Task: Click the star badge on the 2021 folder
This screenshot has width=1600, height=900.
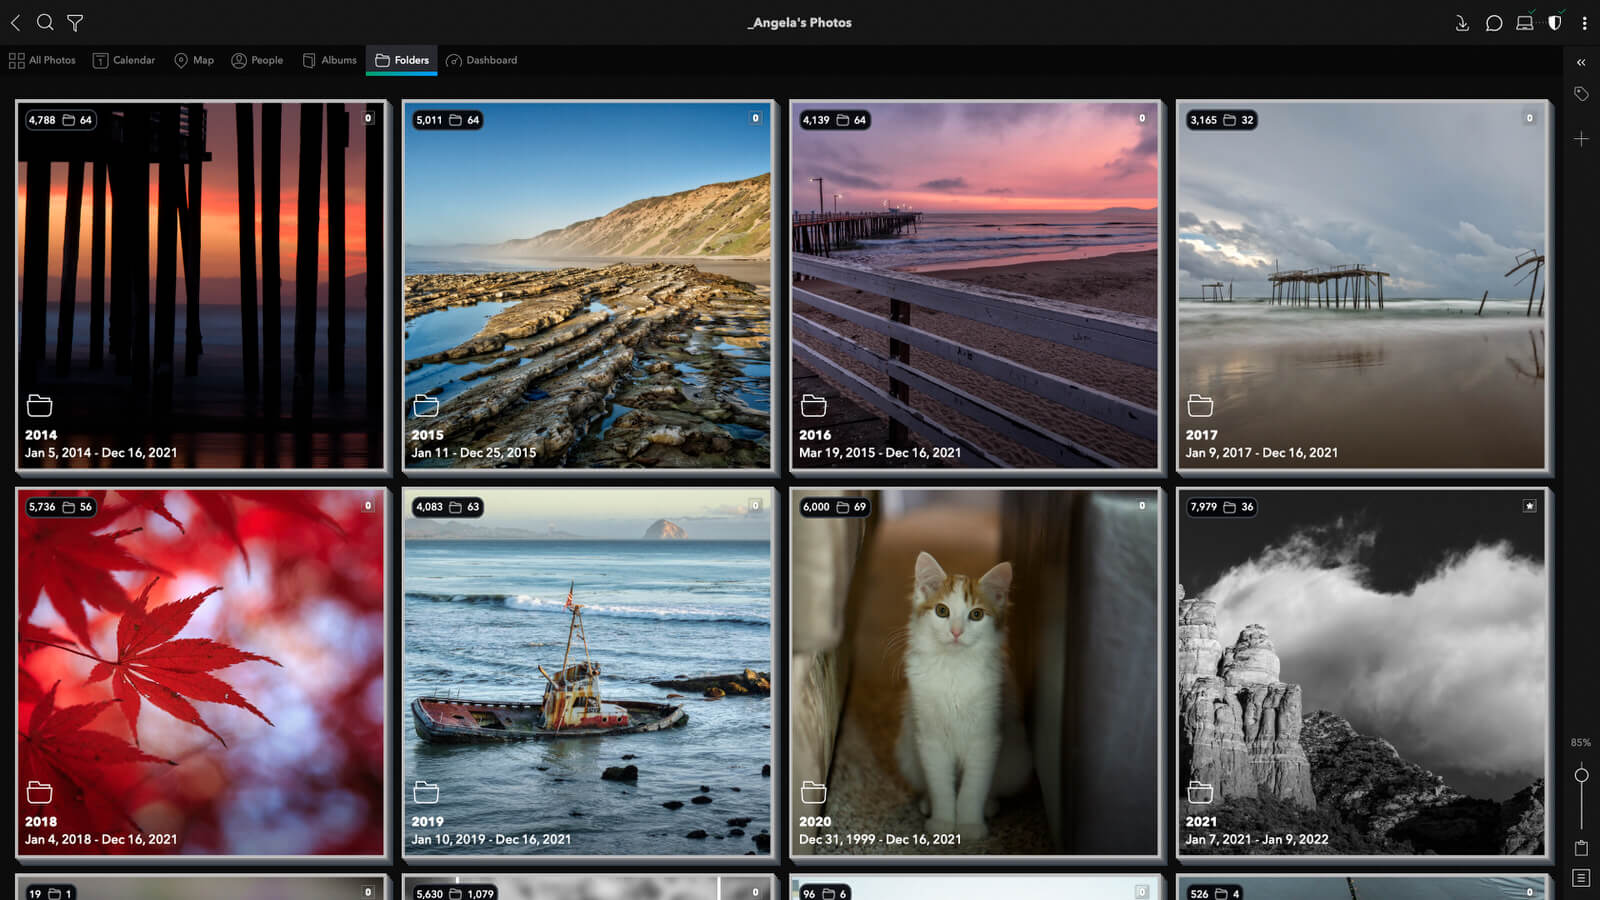Action: (1529, 506)
